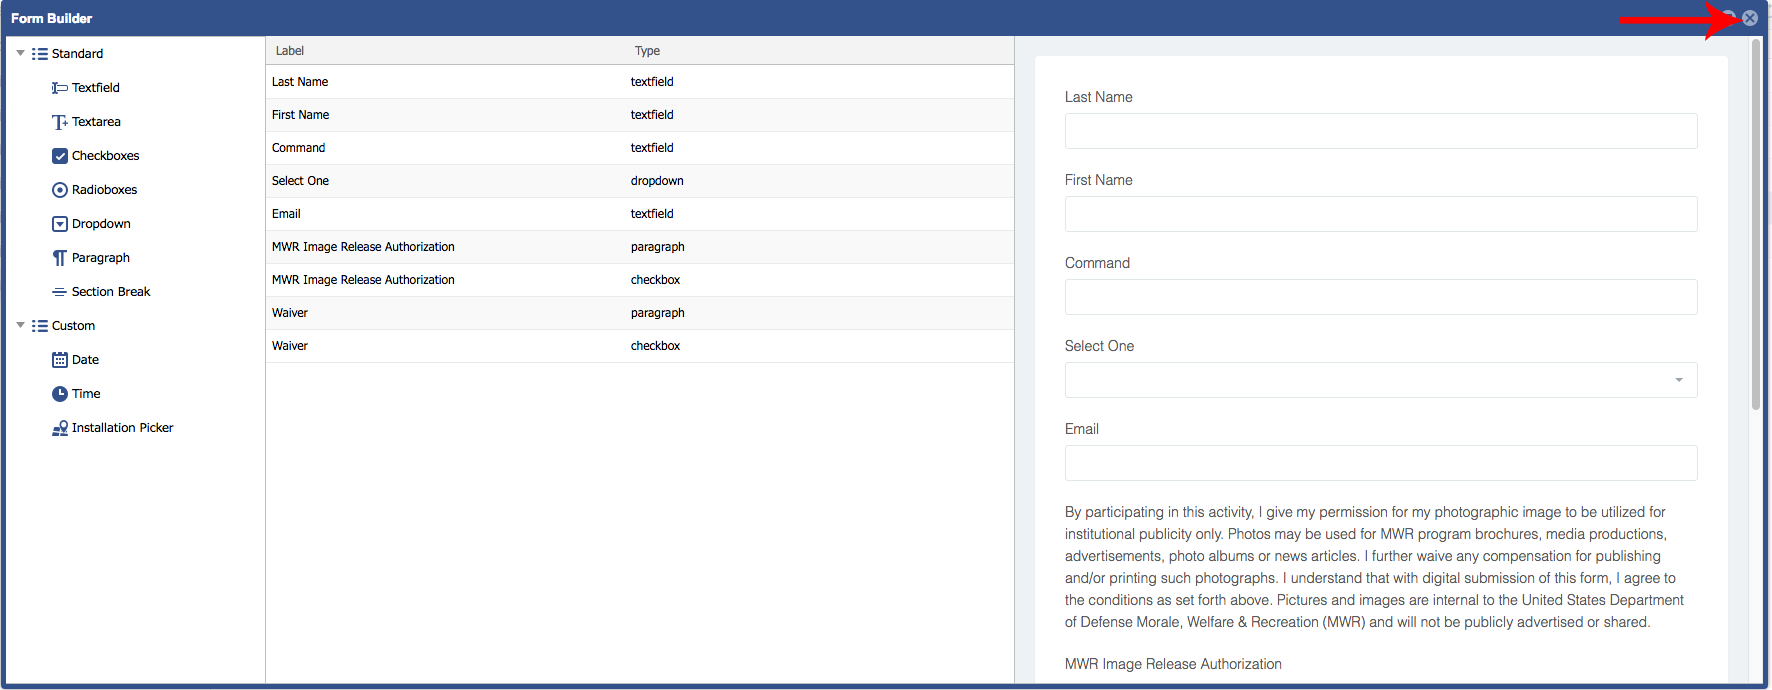This screenshot has height=690, width=1772.
Task: Select the Dropdown component in sidebar
Action: coord(100,224)
